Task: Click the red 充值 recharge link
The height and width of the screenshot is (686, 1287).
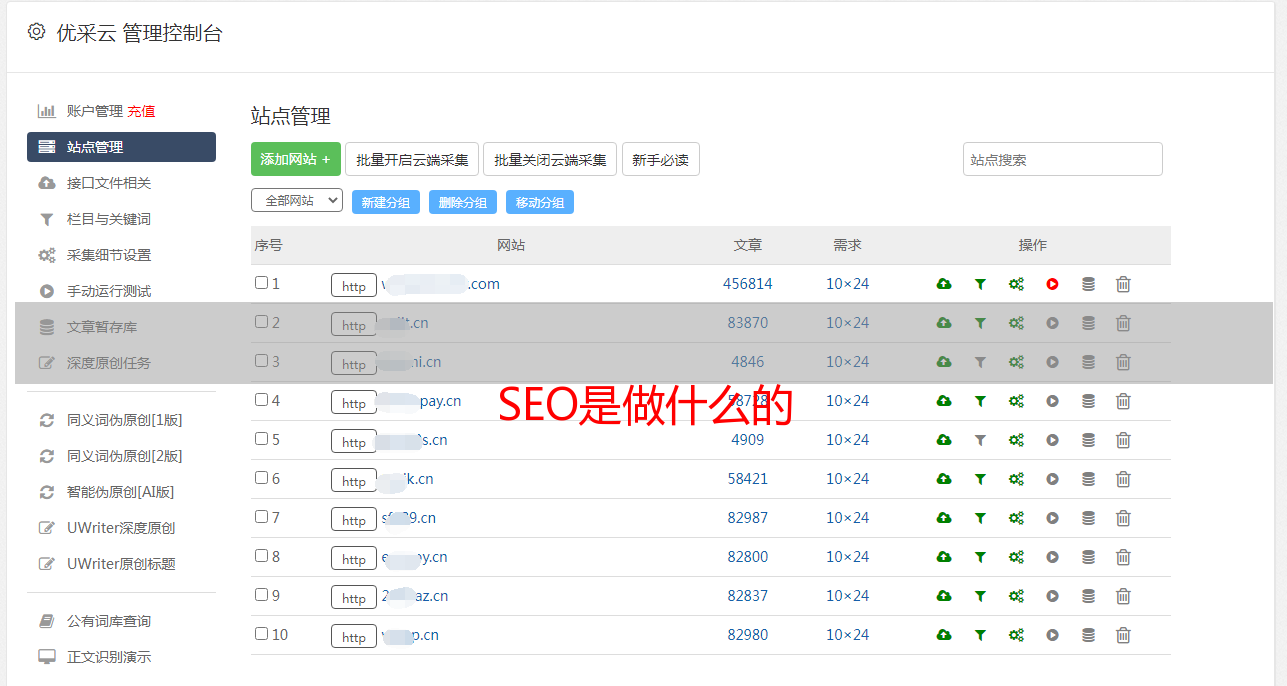Action: [x=141, y=111]
